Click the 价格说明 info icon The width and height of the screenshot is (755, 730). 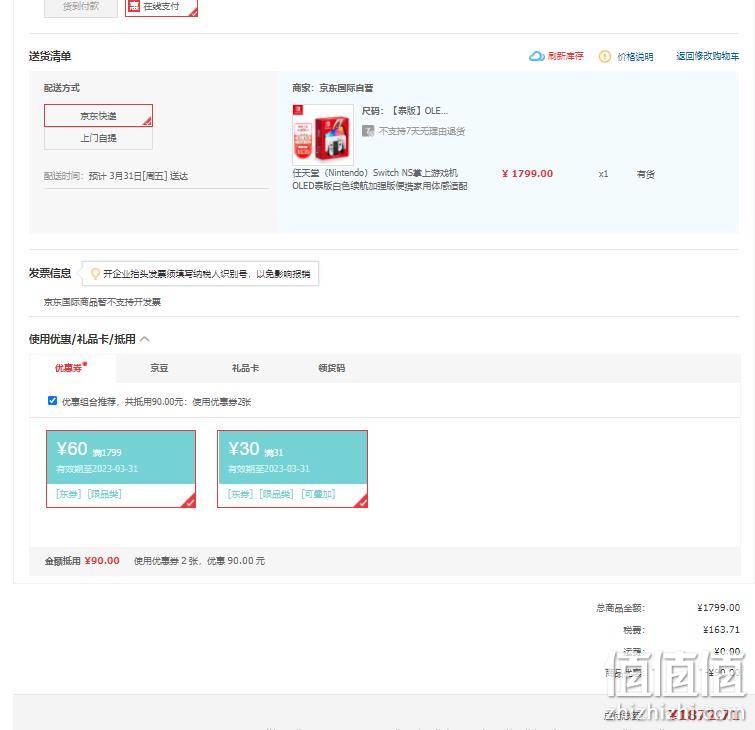coord(605,57)
